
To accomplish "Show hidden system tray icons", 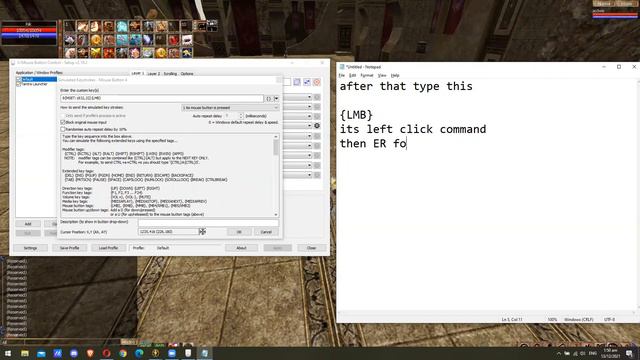I will click(558, 353).
